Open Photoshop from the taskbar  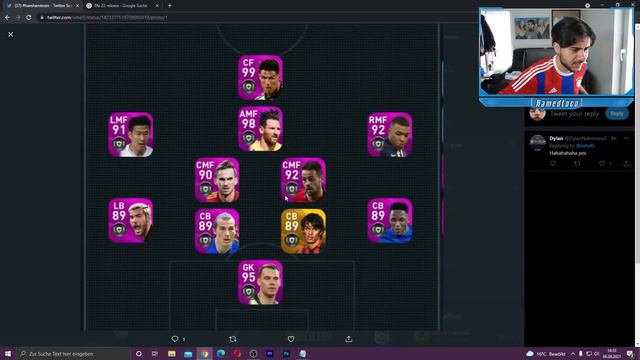tap(286, 353)
